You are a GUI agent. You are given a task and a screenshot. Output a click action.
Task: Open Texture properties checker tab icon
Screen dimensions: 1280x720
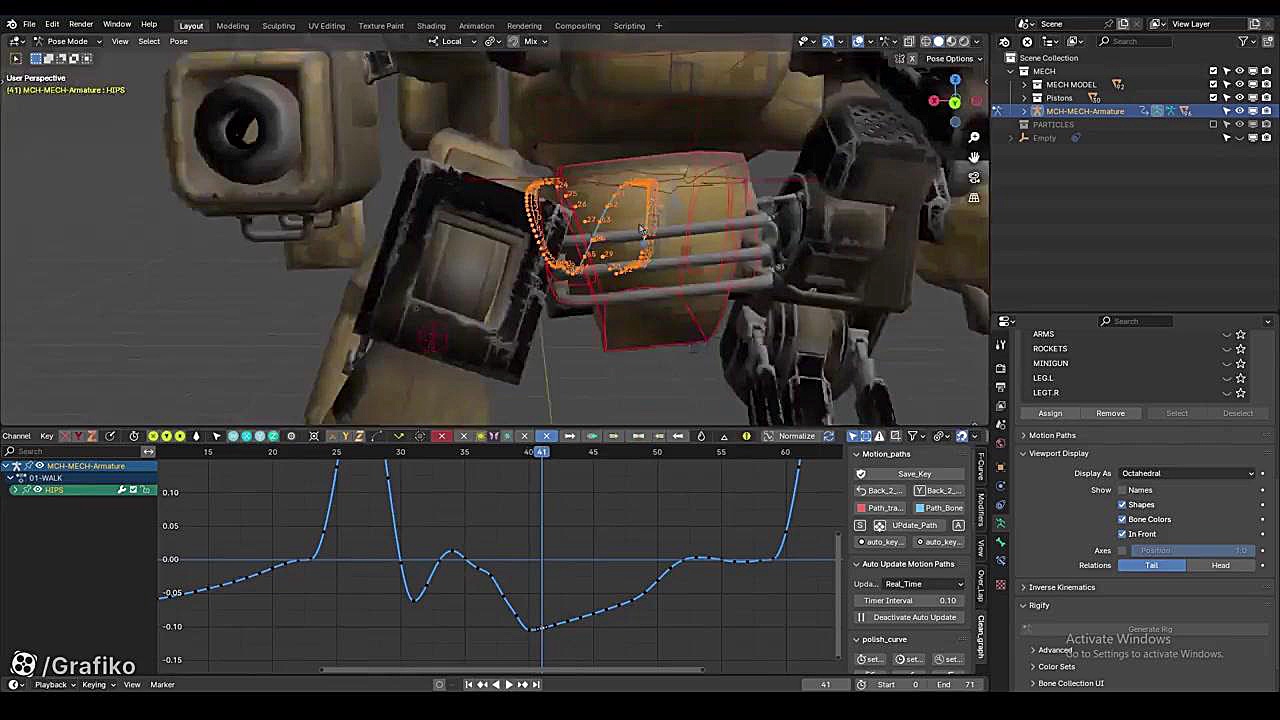pos(1000,585)
